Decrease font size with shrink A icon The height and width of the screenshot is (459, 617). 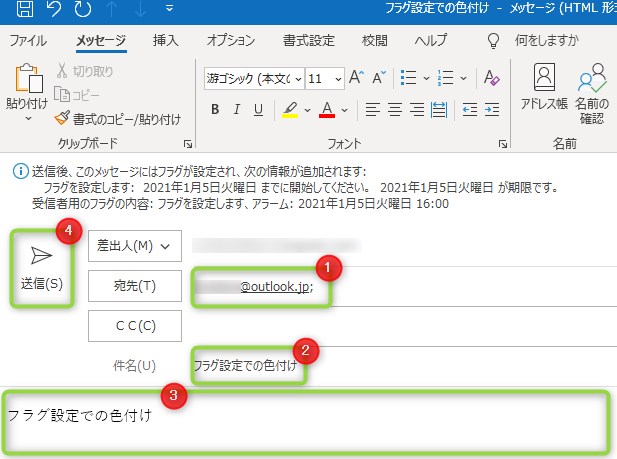(379, 77)
